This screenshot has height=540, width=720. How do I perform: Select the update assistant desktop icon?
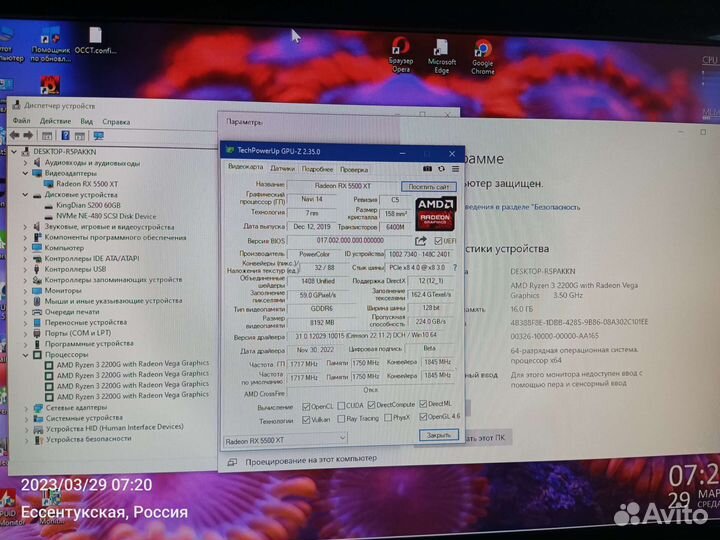tap(50, 44)
